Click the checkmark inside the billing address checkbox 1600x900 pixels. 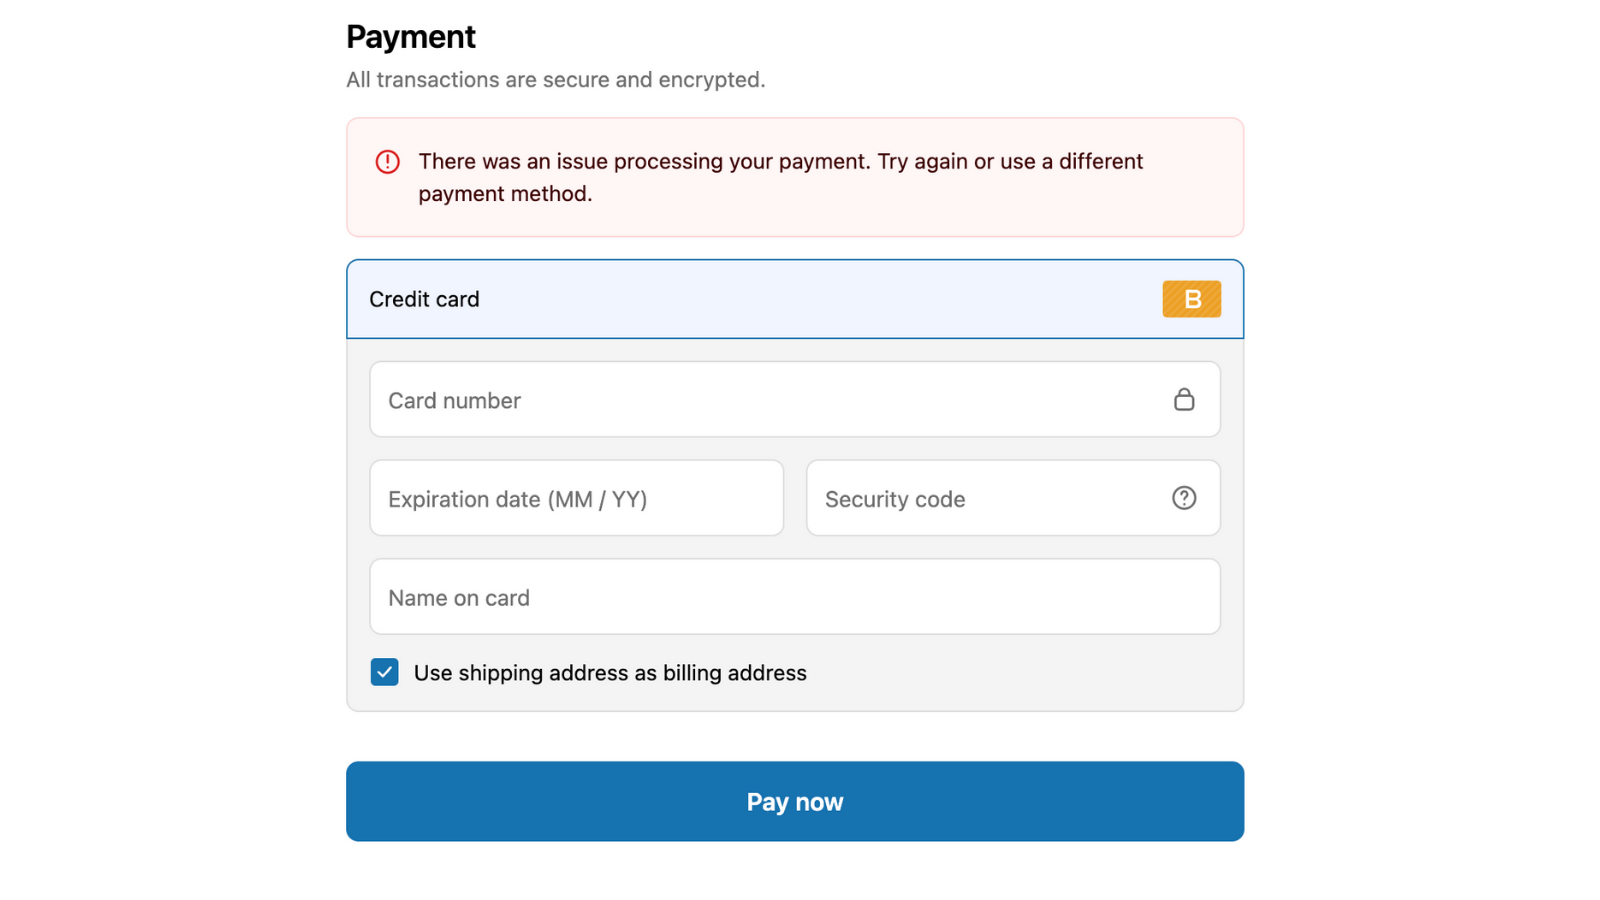384,672
